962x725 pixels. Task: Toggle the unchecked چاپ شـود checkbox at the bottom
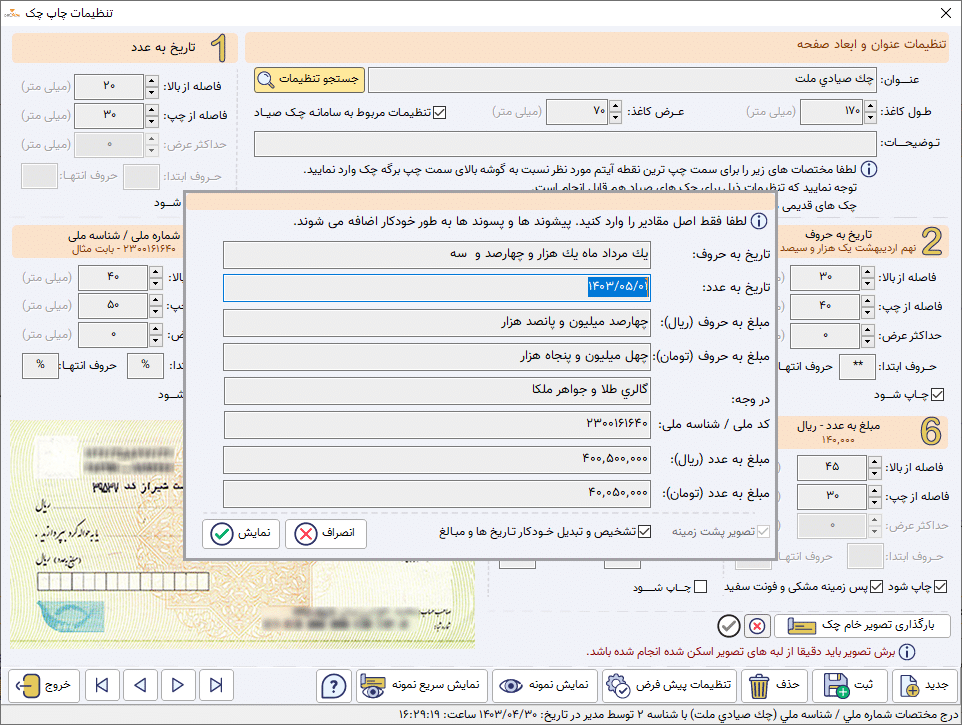click(701, 587)
